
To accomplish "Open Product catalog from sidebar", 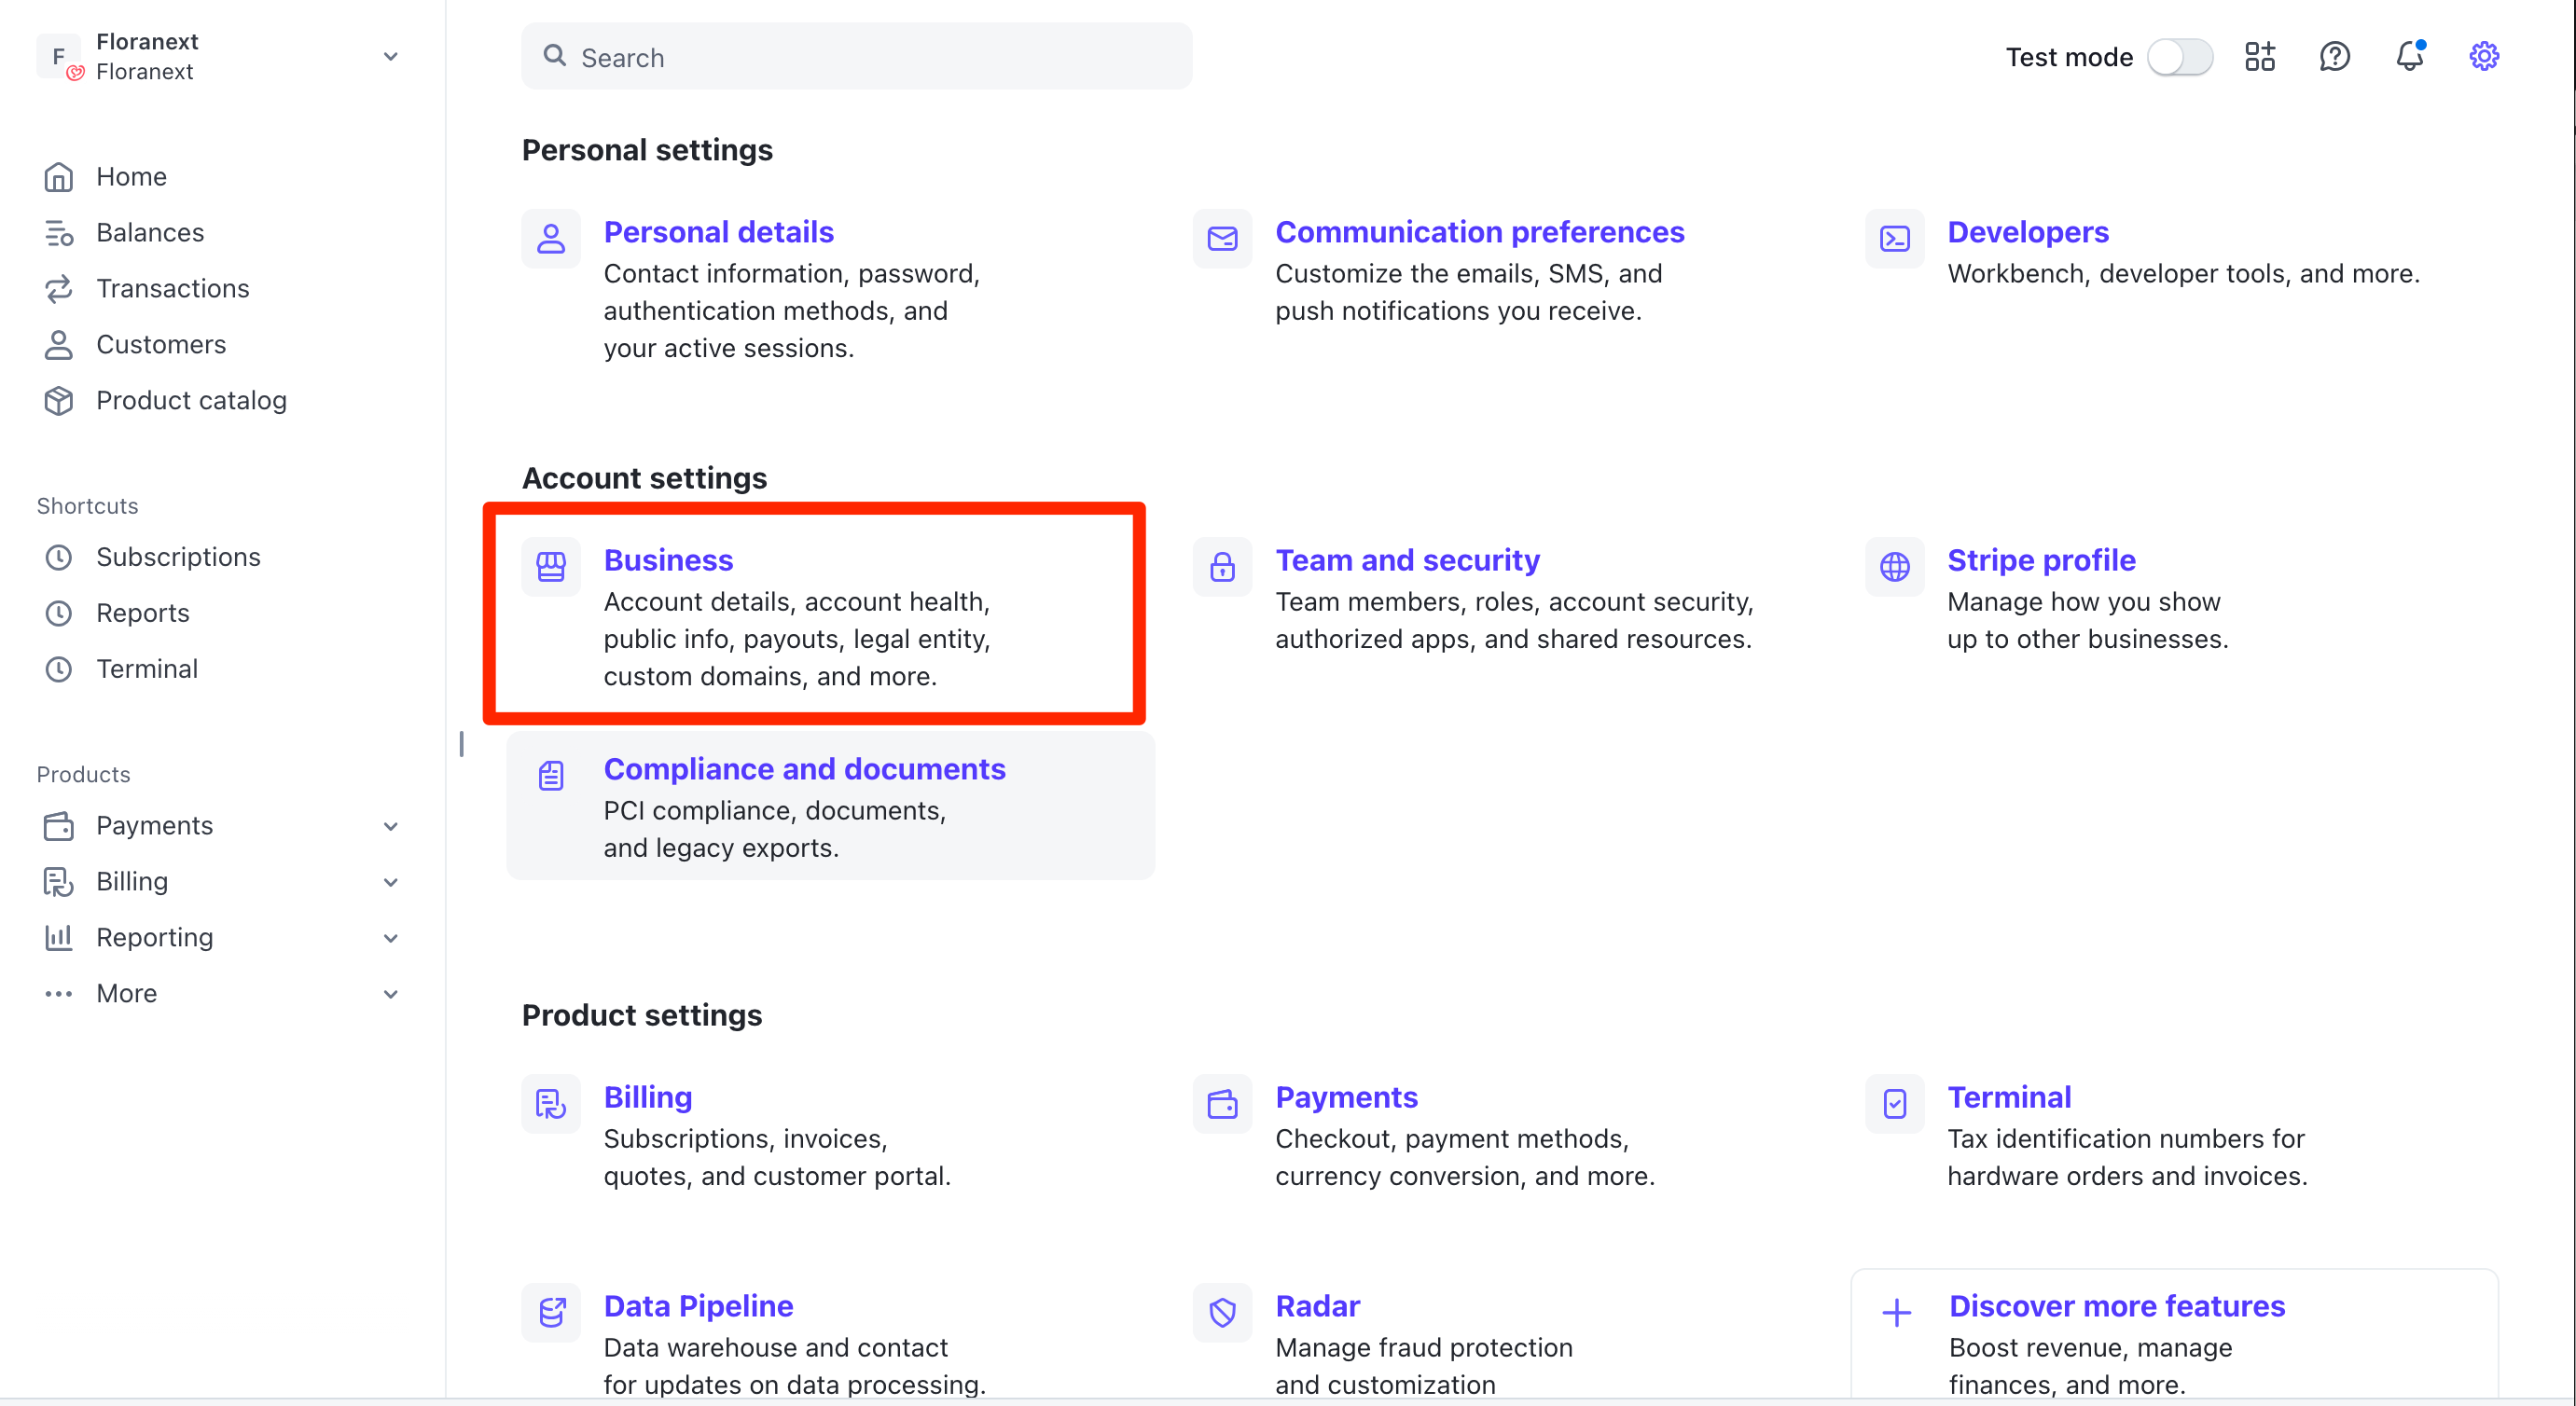I will click(x=191, y=400).
